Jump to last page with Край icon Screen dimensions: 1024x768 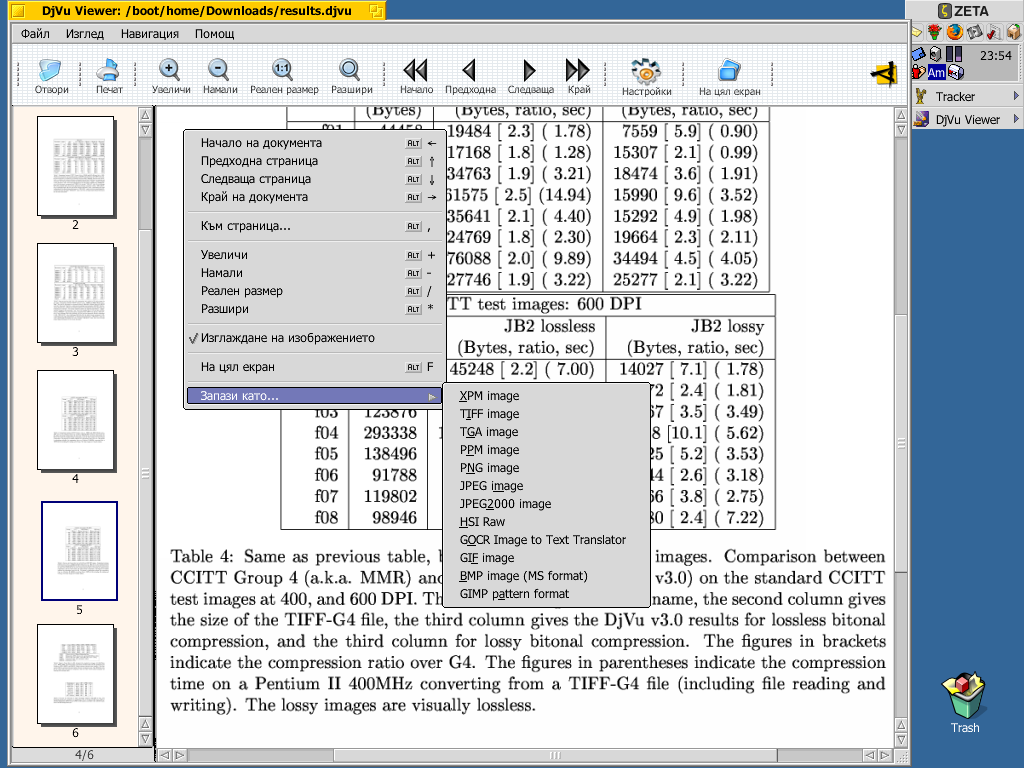click(x=577, y=70)
